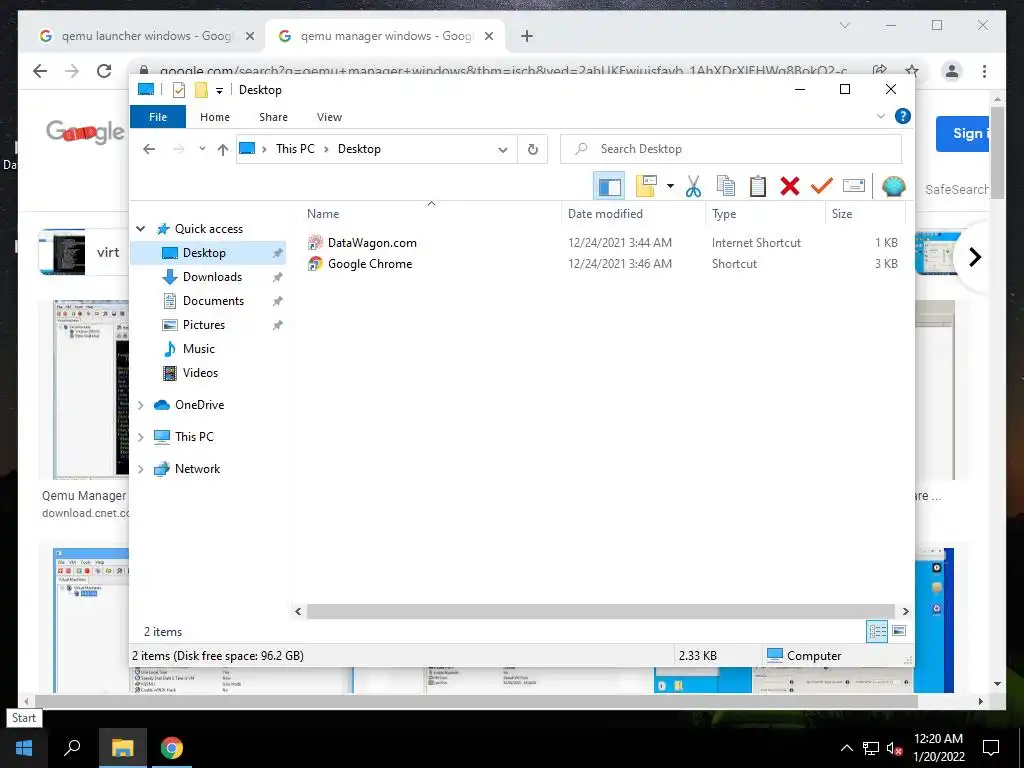Expand the Explorer ribbon chevron

coord(880,116)
